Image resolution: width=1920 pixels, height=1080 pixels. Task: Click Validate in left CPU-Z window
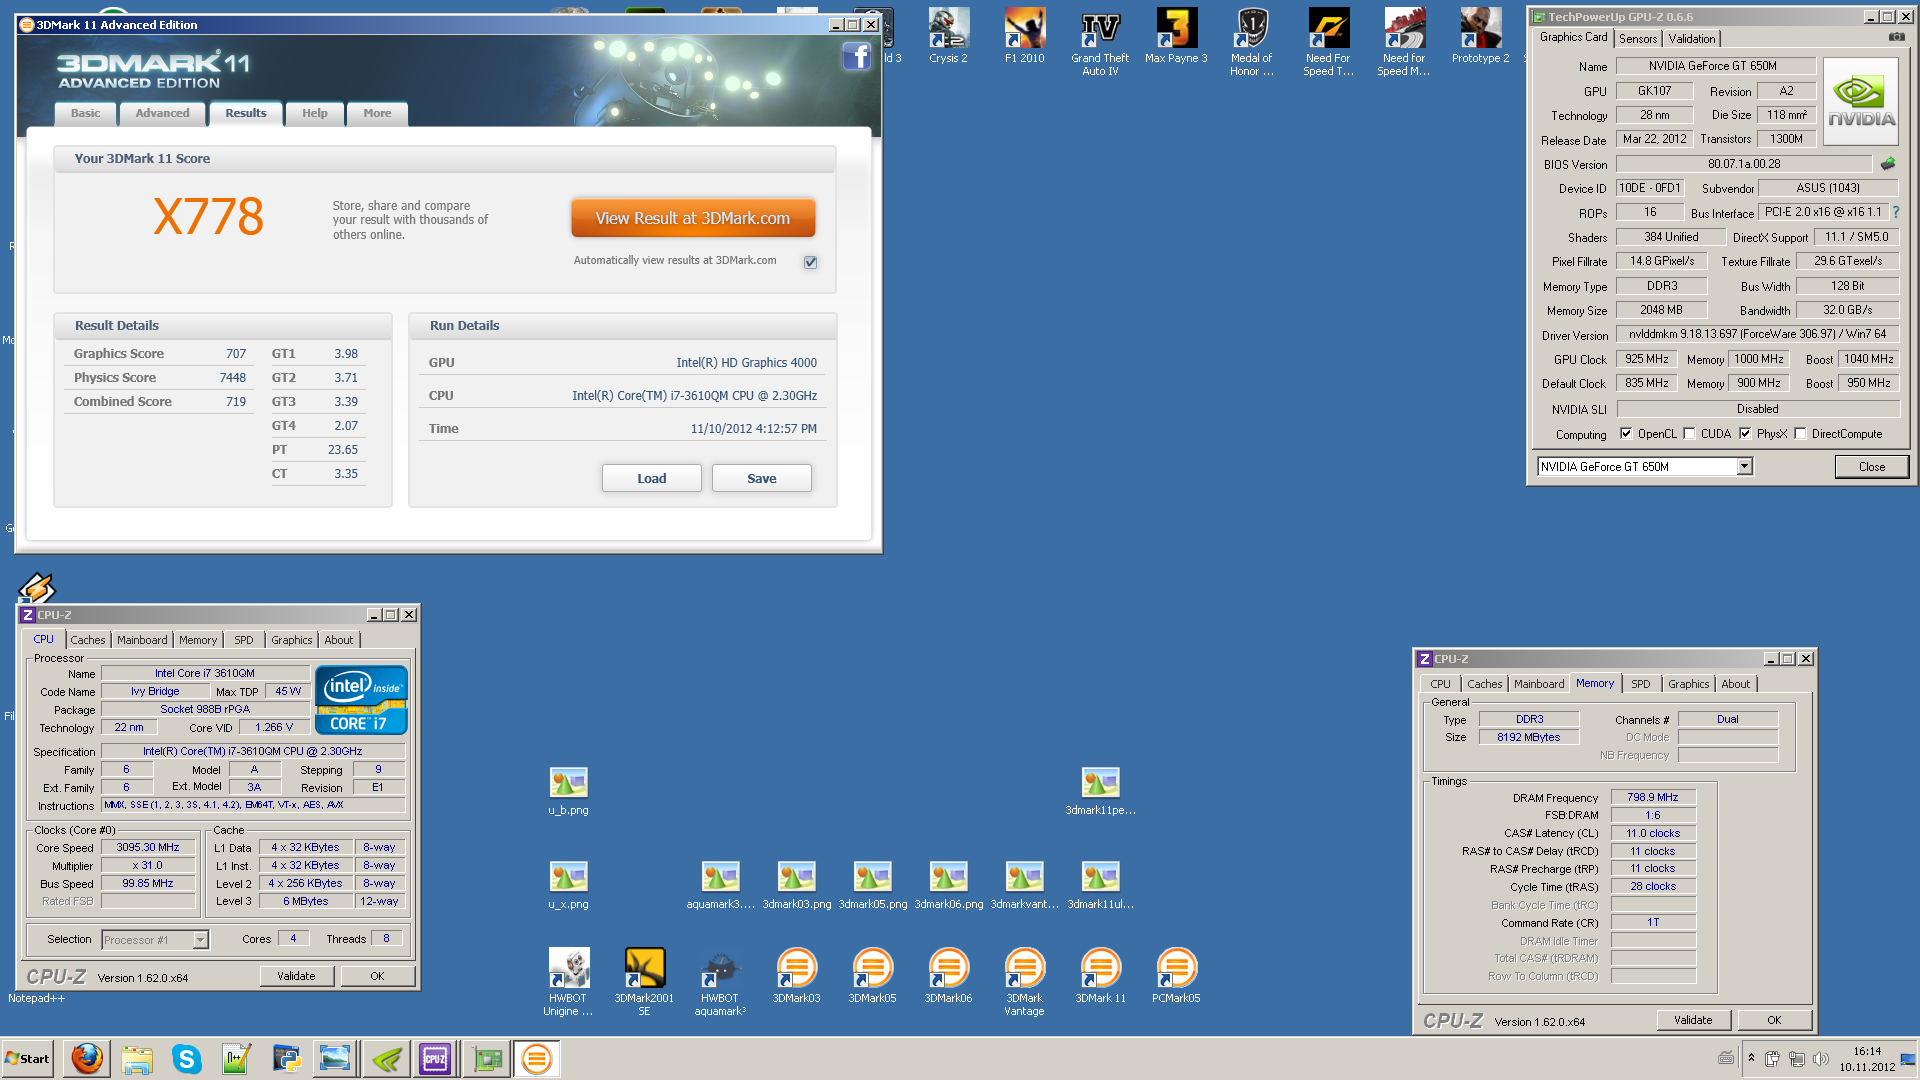pos(297,976)
